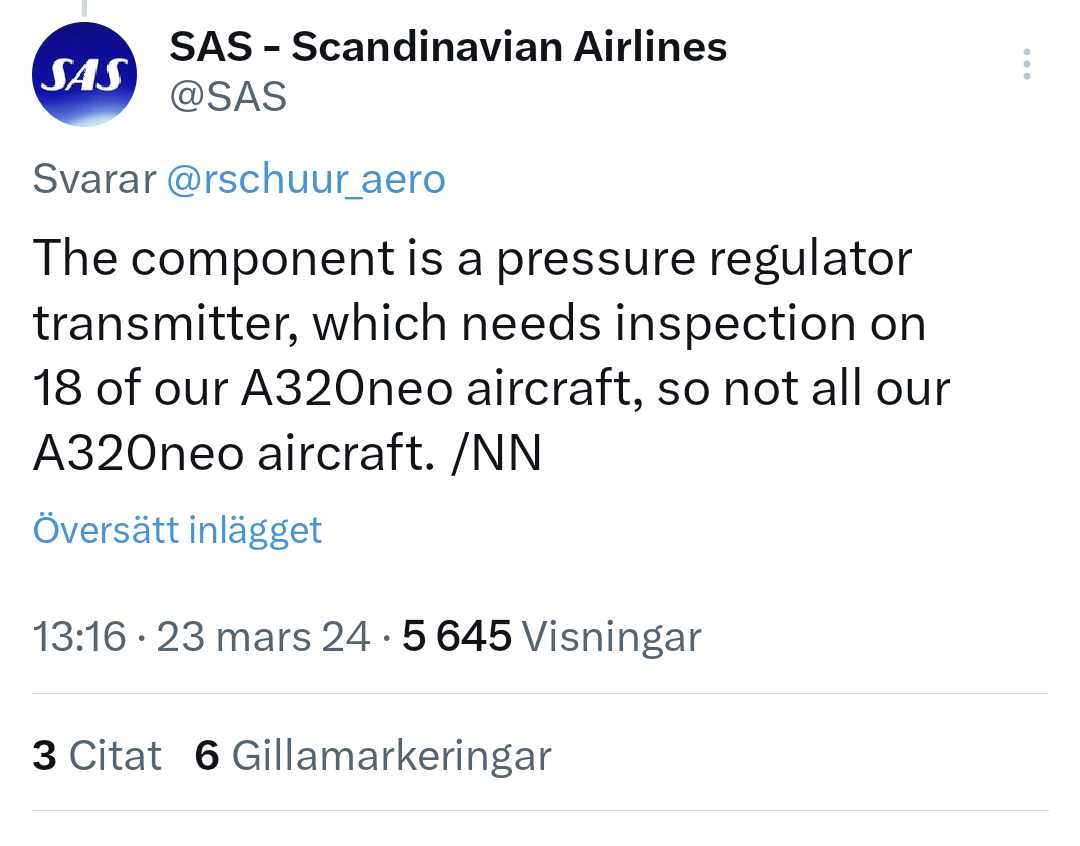Click the "SAS - Scandinavian Airlines" display name
Viewport: 1080px width, 846px height.
click(x=448, y=46)
